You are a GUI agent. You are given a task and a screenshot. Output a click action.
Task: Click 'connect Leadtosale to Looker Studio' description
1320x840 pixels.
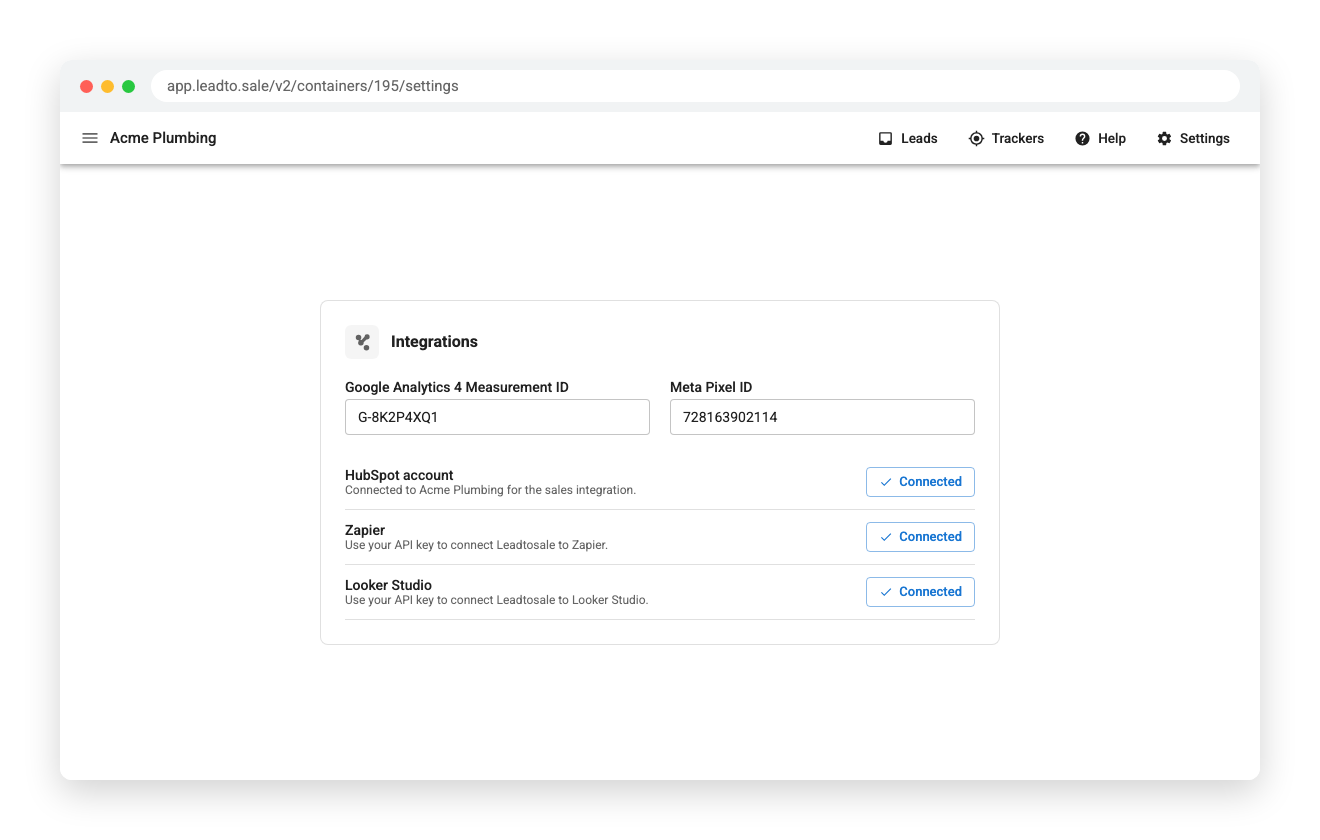point(549,600)
